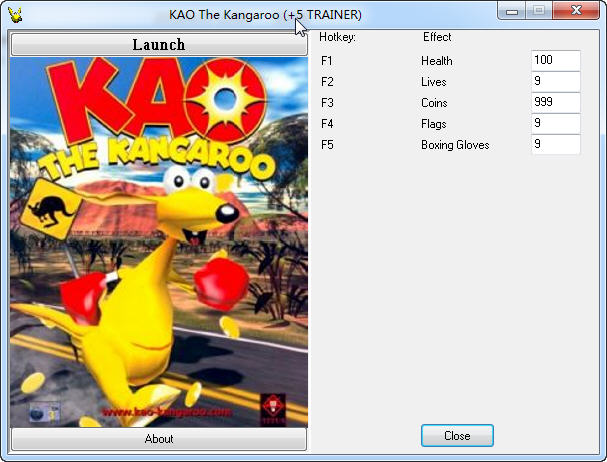Click the F3 hotkey label

(x=327, y=103)
